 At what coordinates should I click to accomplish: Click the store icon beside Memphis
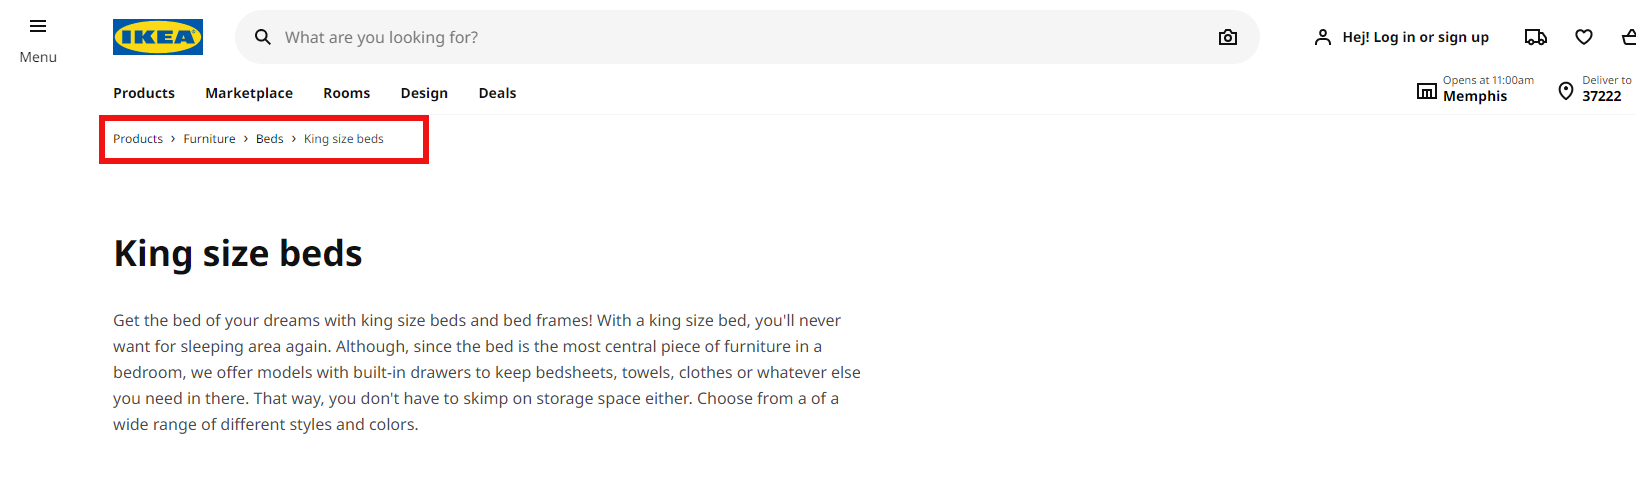pos(1427,91)
